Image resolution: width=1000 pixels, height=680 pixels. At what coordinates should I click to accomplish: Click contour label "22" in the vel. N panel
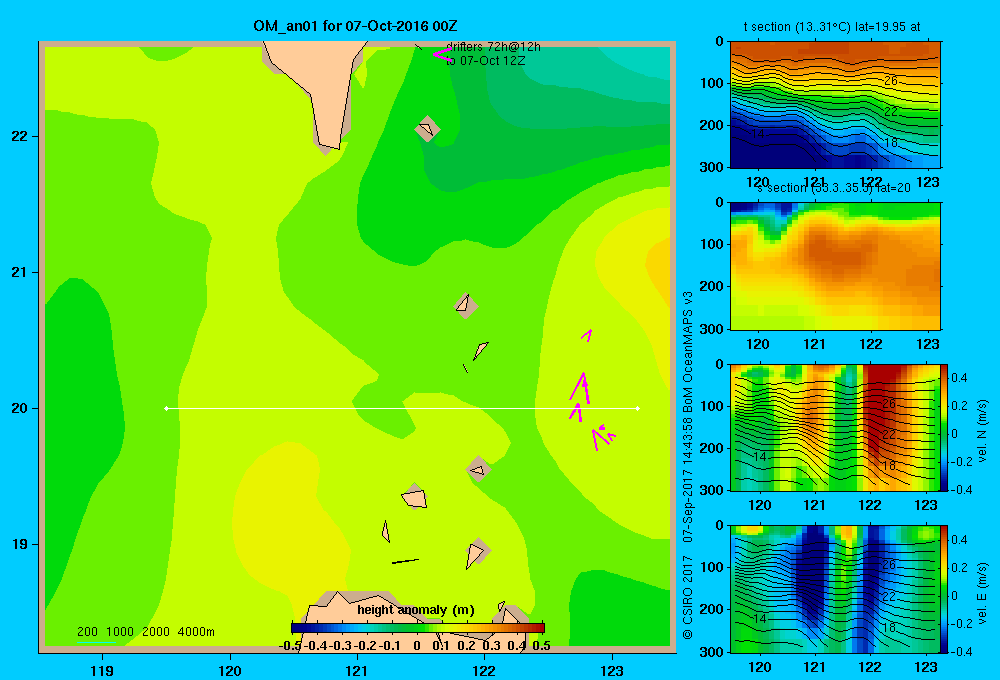click(x=889, y=434)
